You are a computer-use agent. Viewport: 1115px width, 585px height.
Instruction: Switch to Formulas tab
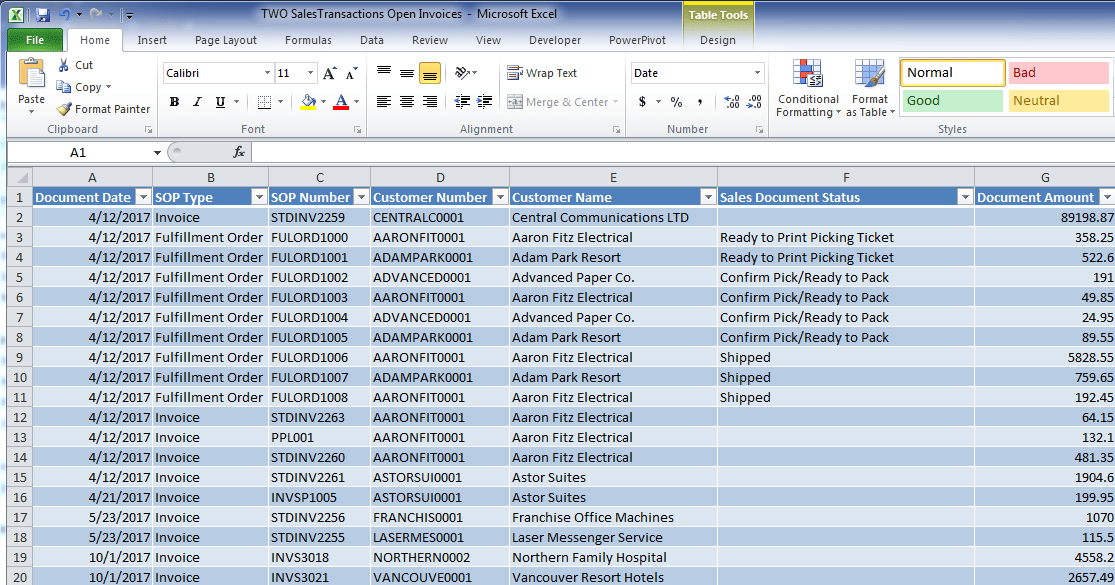click(308, 40)
